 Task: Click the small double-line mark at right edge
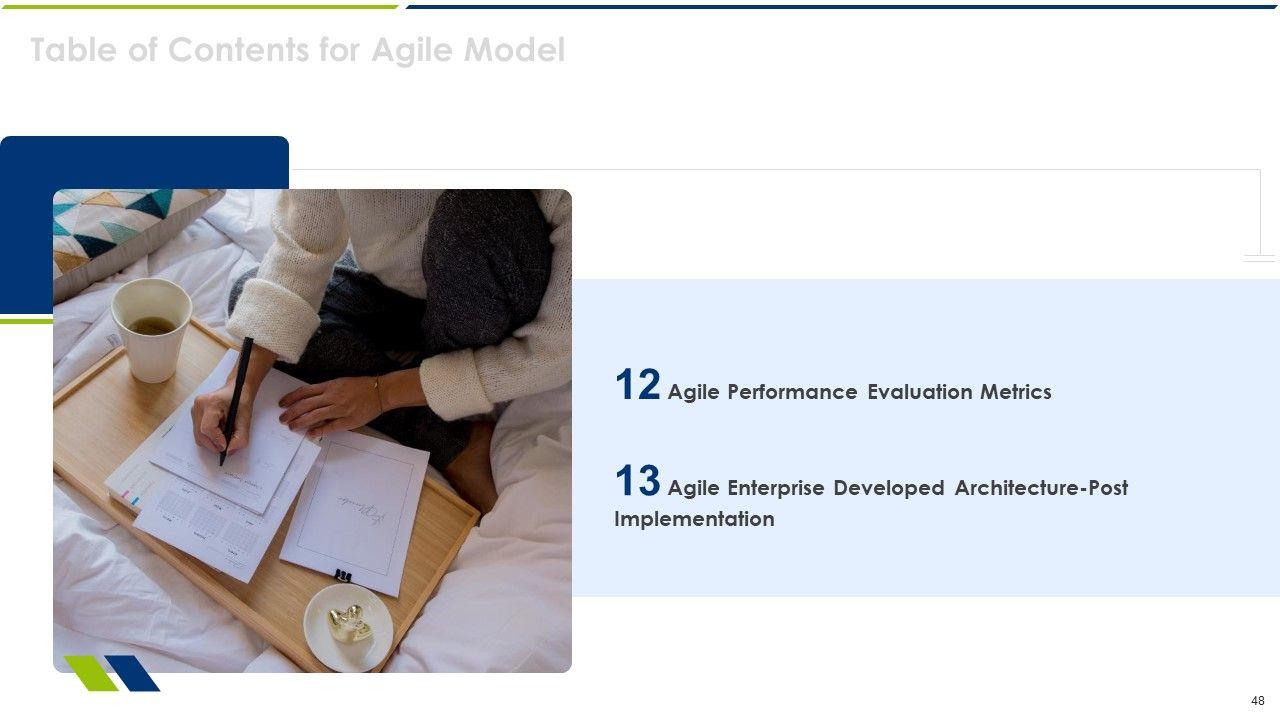tap(1259, 258)
